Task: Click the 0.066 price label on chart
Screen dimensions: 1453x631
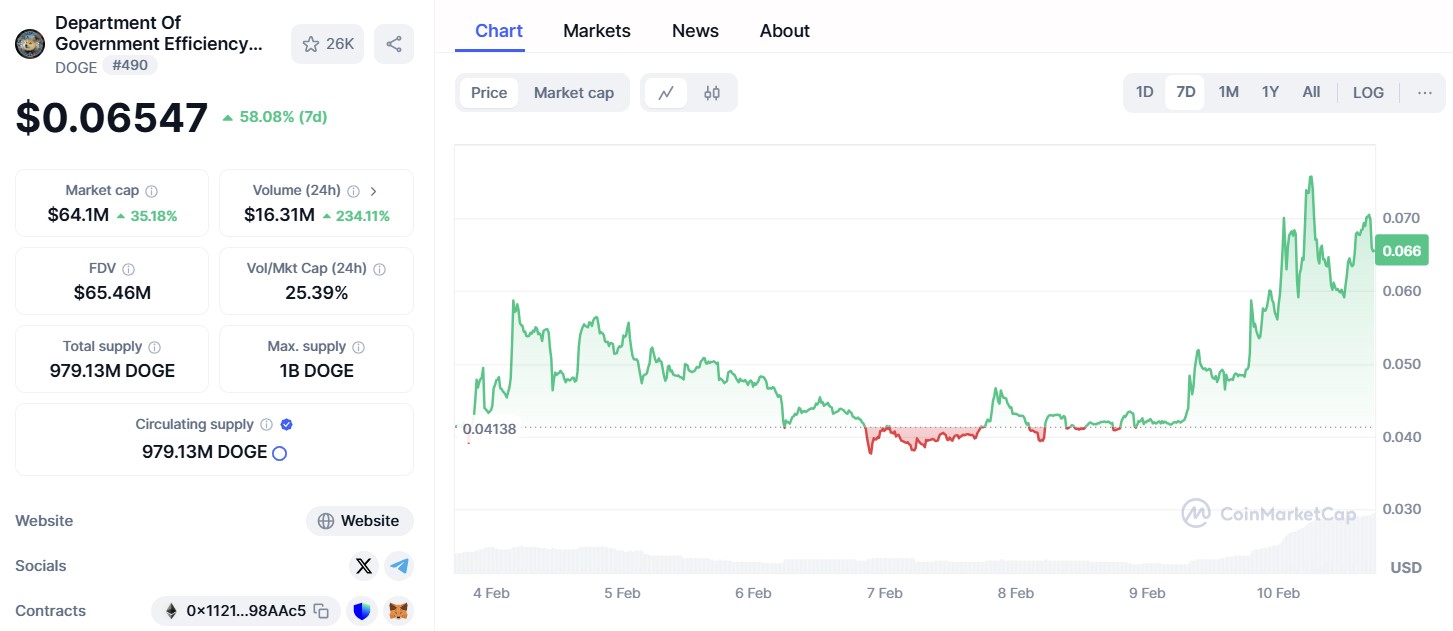Action: coord(1401,250)
